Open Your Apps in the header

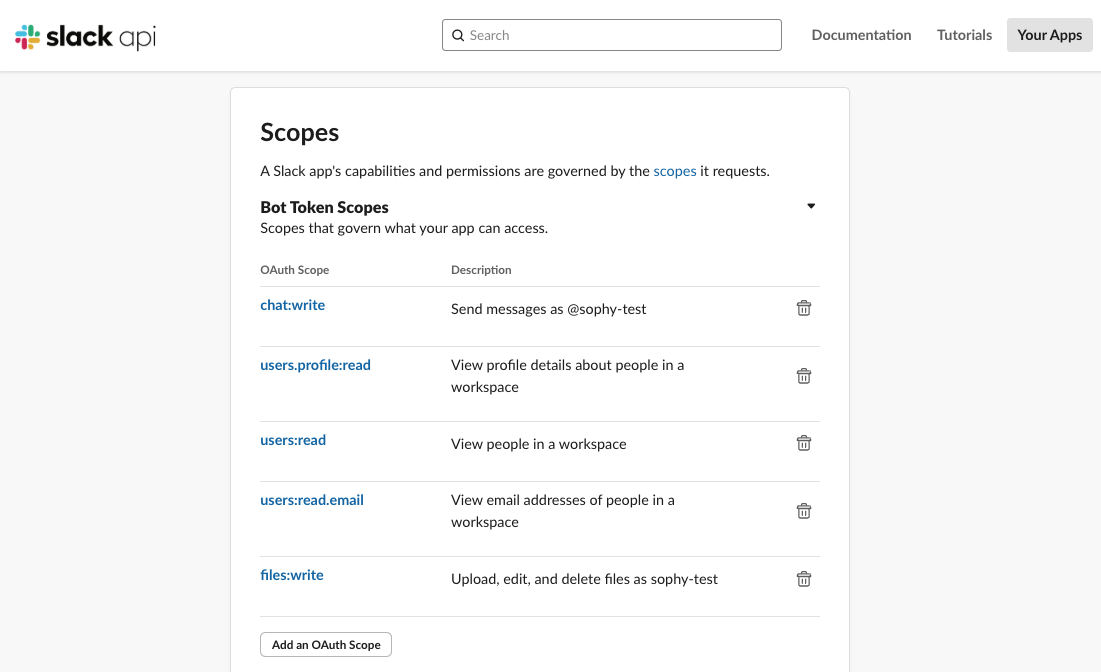(1049, 35)
